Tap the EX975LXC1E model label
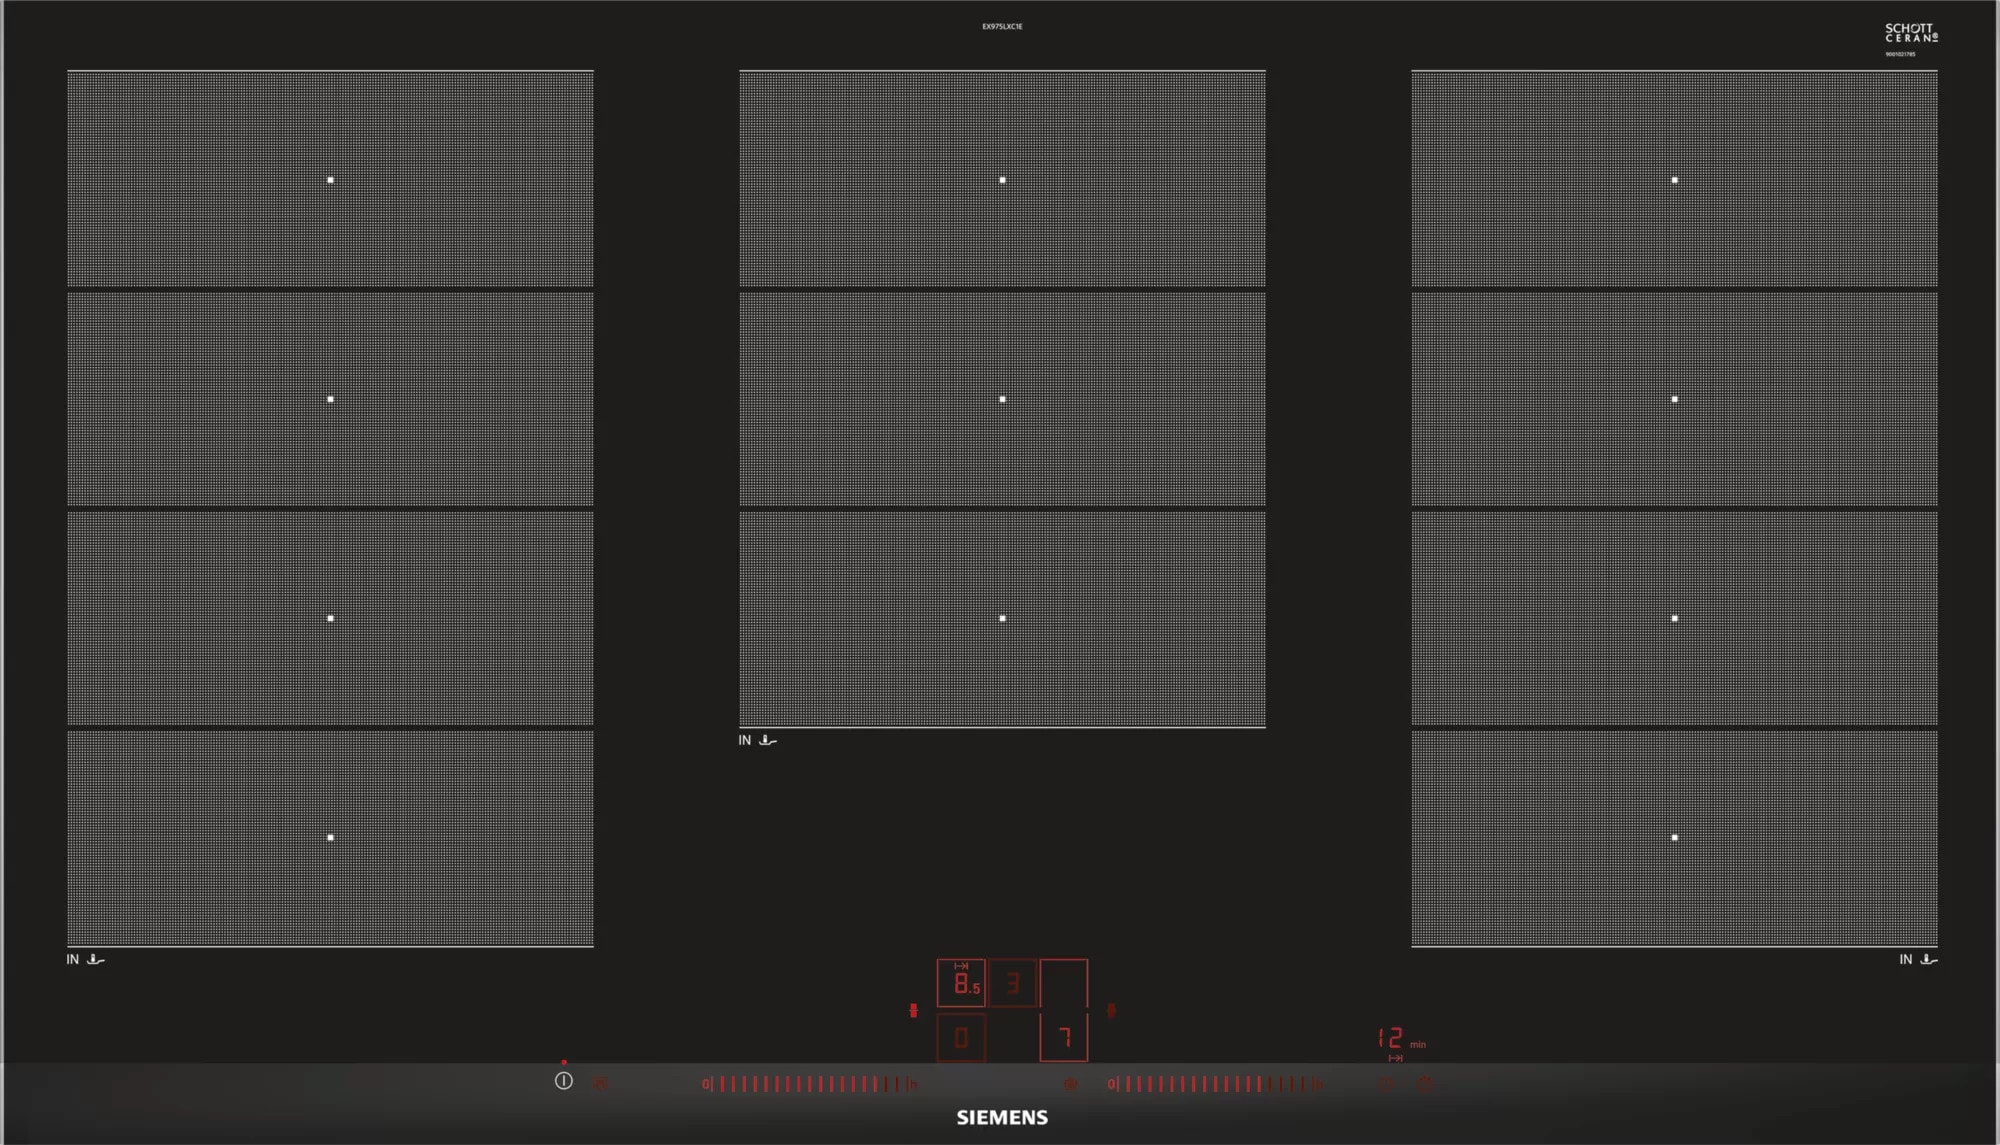The width and height of the screenshot is (2000, 1145). pos(1002,26)
